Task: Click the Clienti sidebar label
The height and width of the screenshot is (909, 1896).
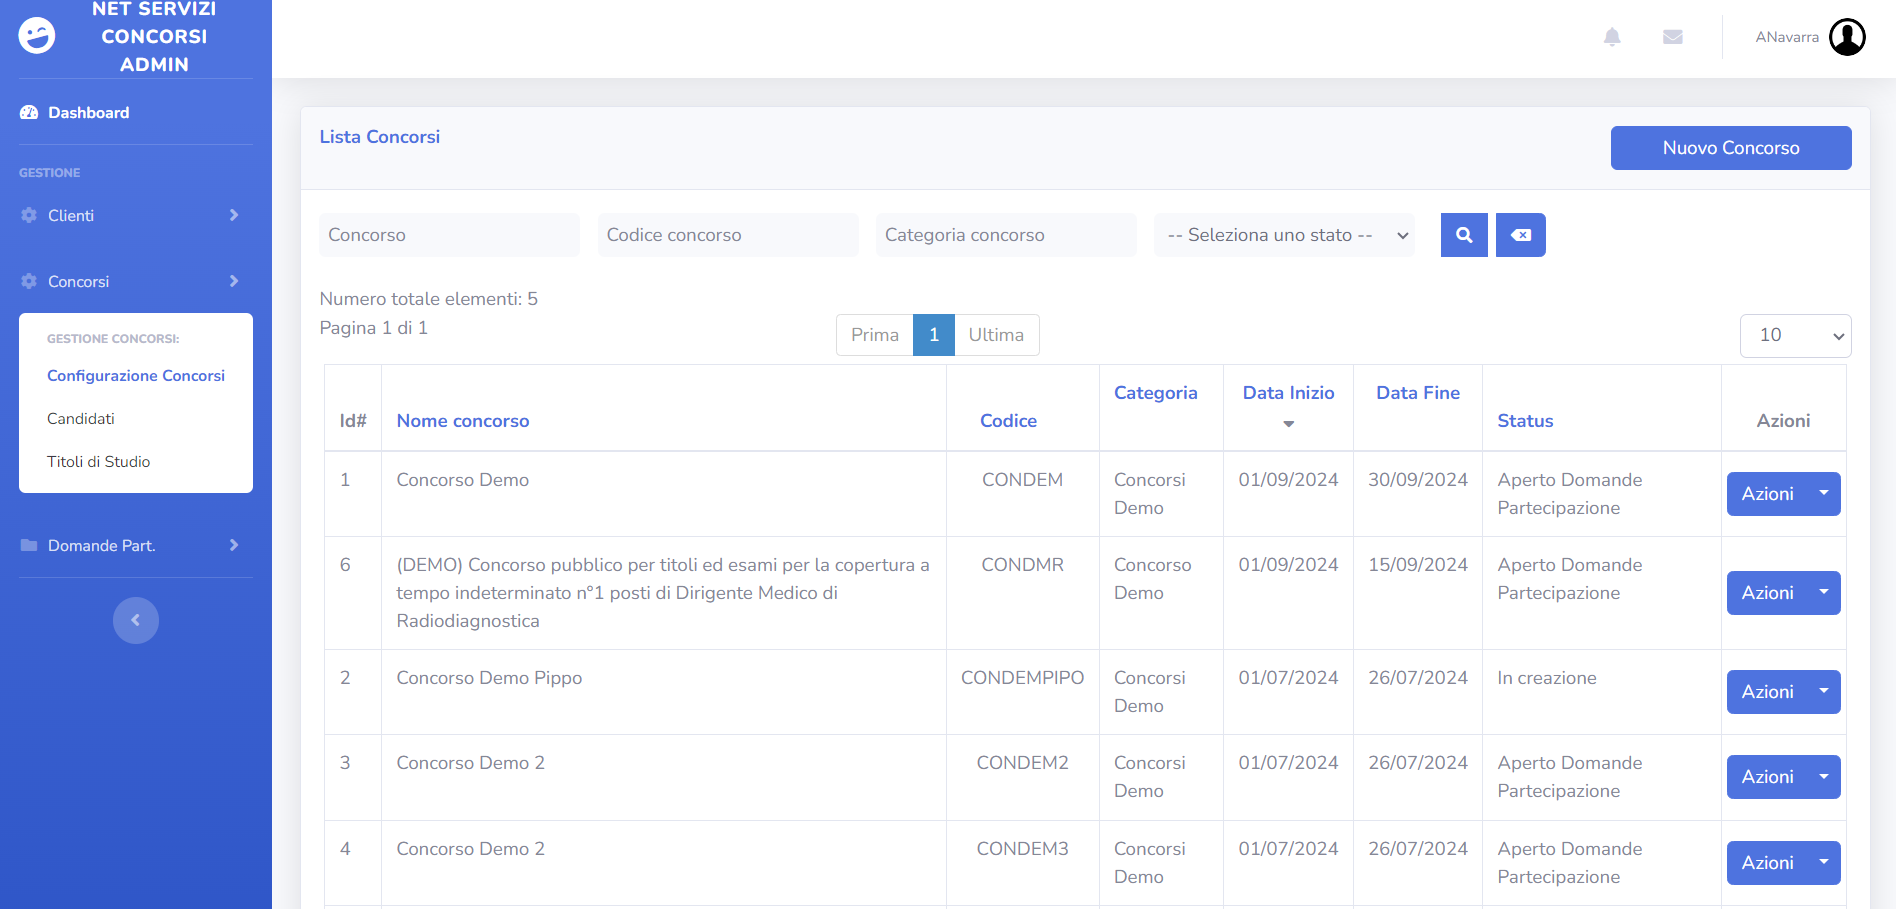Action: pyautogui.click(x=71, y=215)
